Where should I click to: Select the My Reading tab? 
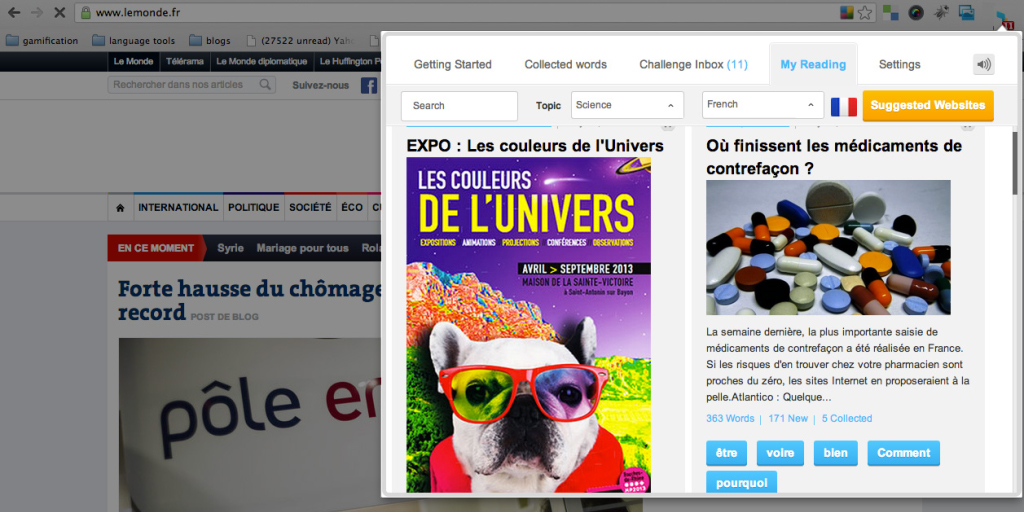(813, 65)
